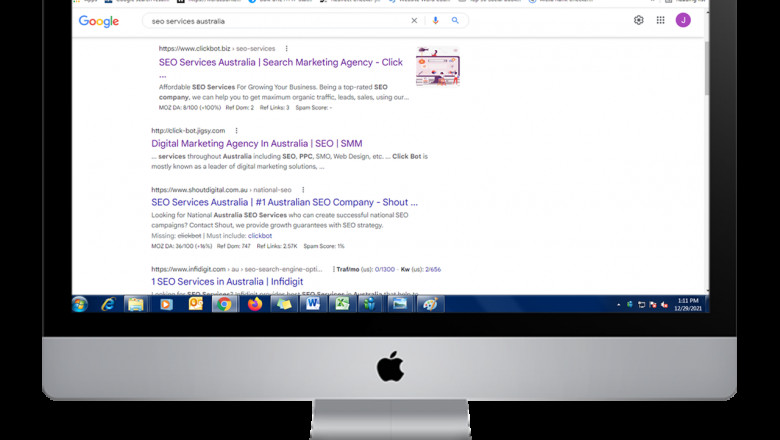The width and height of the screenshot is (780, 440).
Task: Click 'Ref Dom: 2' metric text
Action: point(240,107)
